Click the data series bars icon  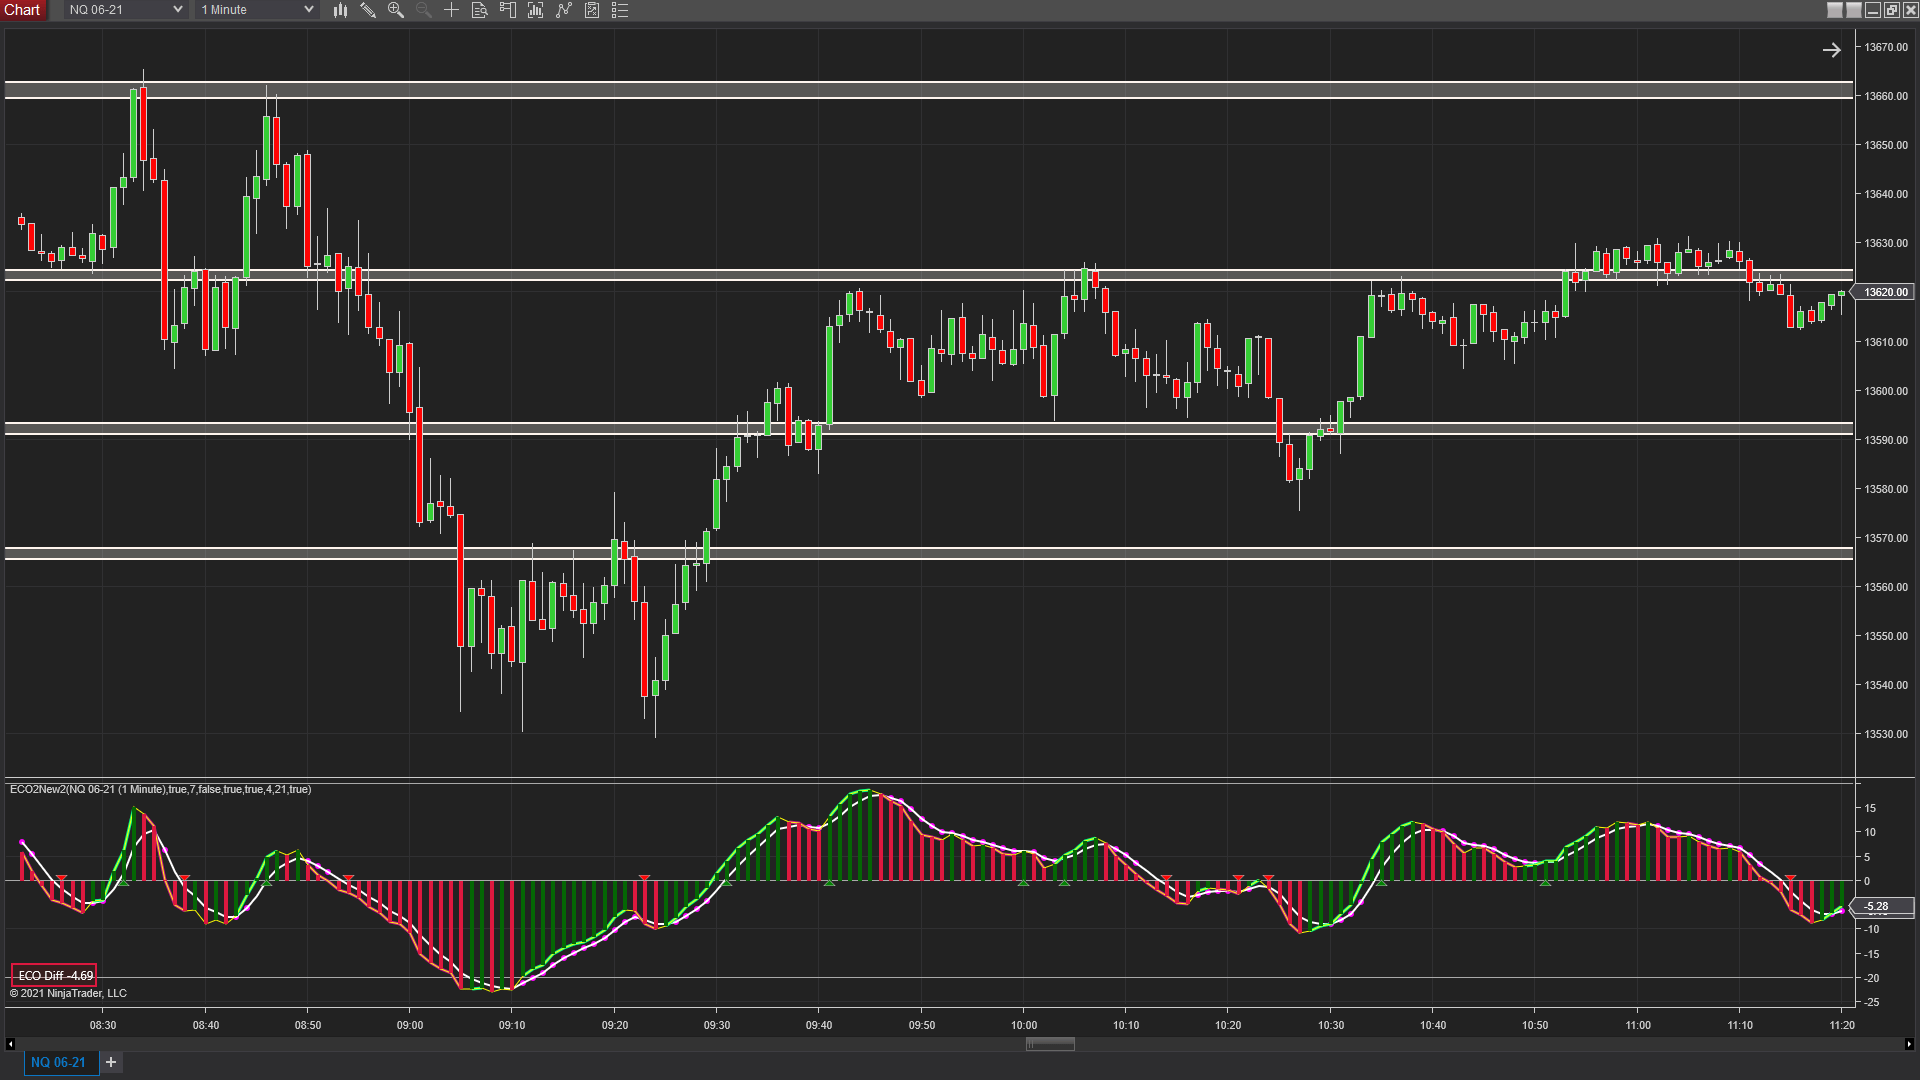point(536,10)
